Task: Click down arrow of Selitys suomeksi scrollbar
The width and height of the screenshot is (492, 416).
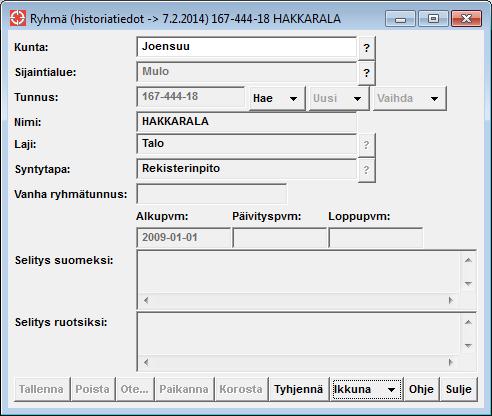Action: coord(468,284)
